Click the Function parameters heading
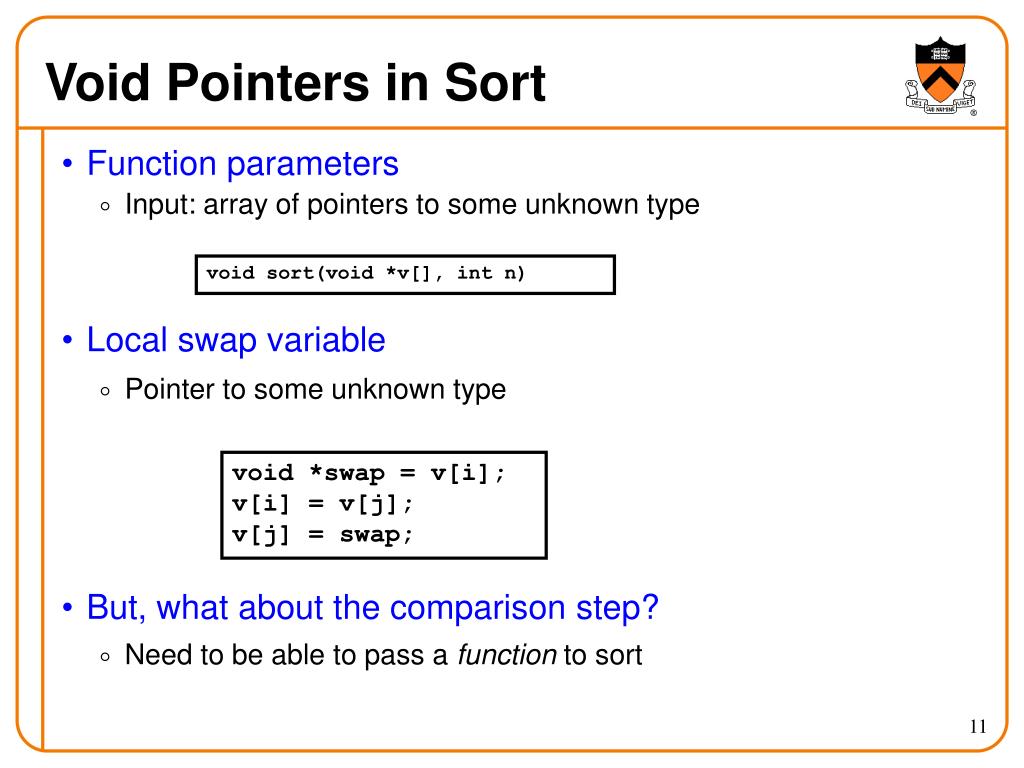The width and height of the screenshot is (1024, 768). 243,163
